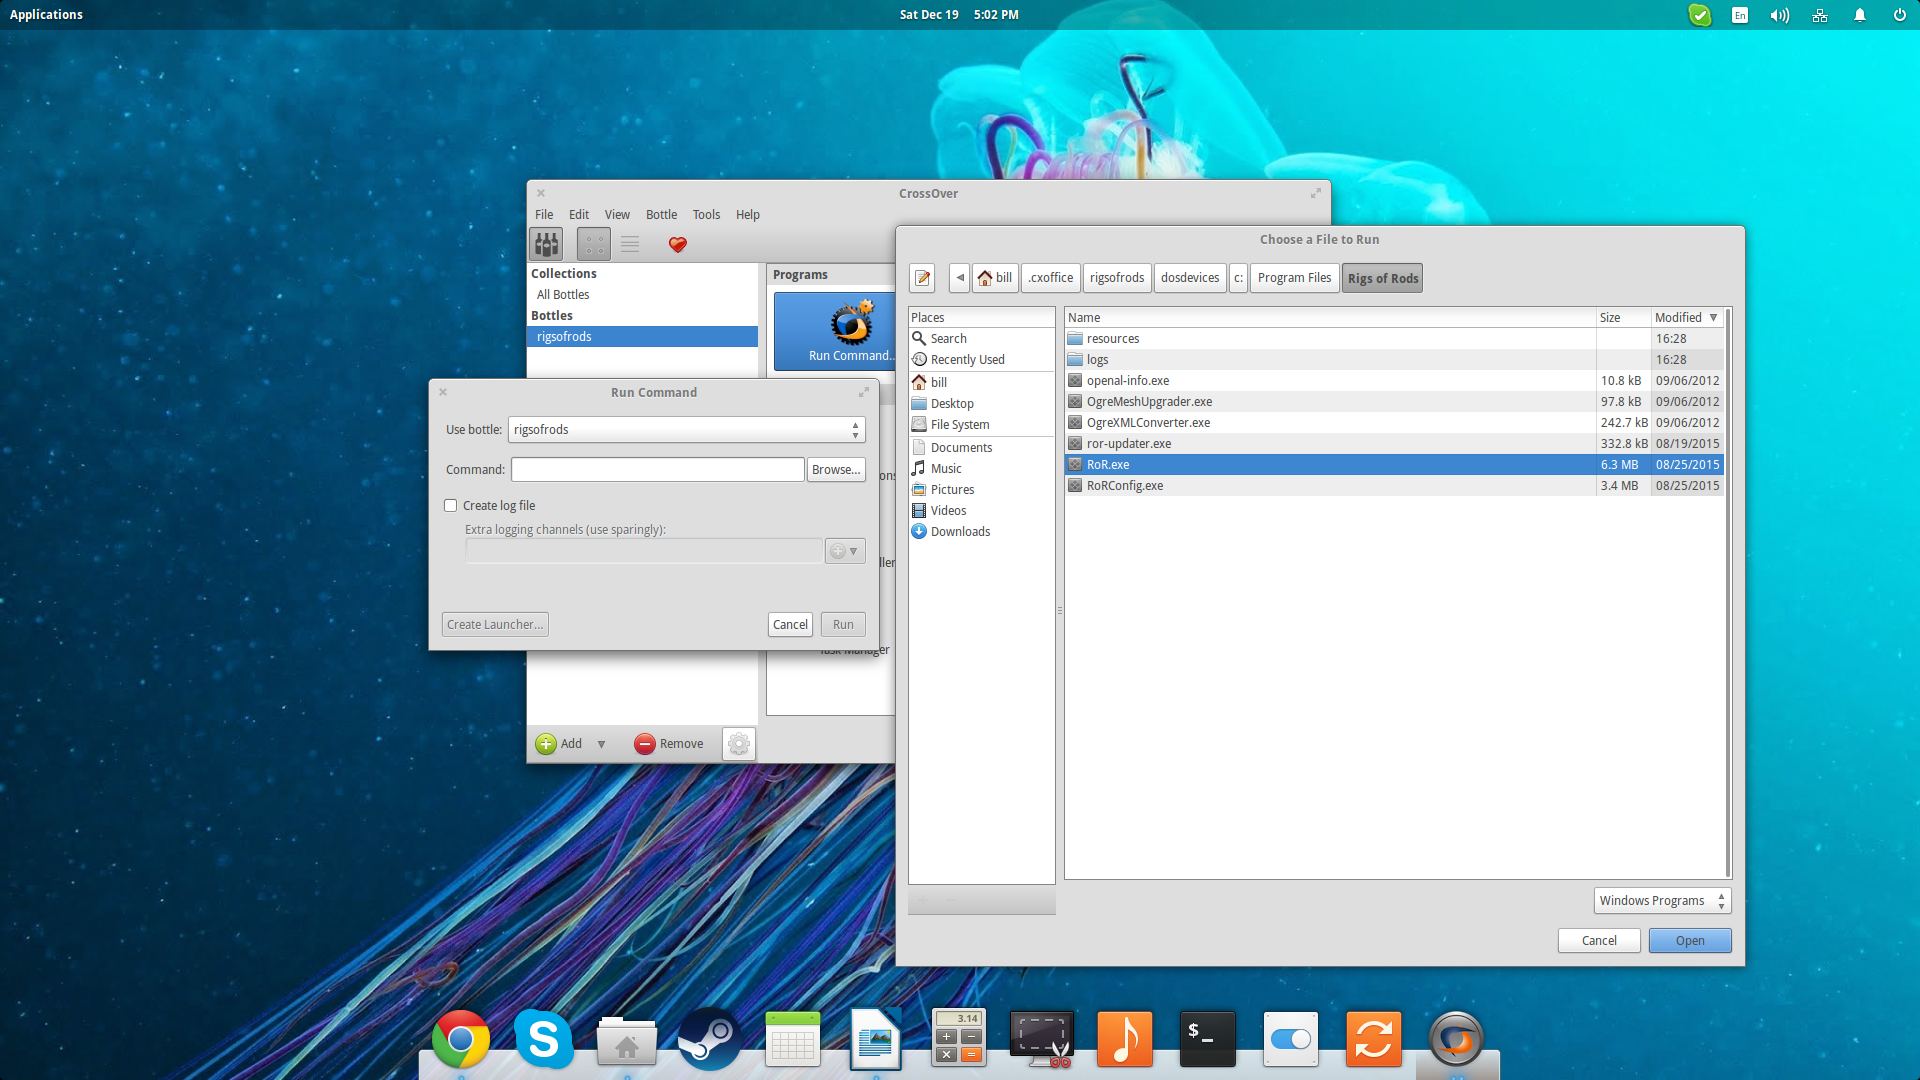Open Steam from the dock
Screen dimensions: 1920x1080
709,1040
